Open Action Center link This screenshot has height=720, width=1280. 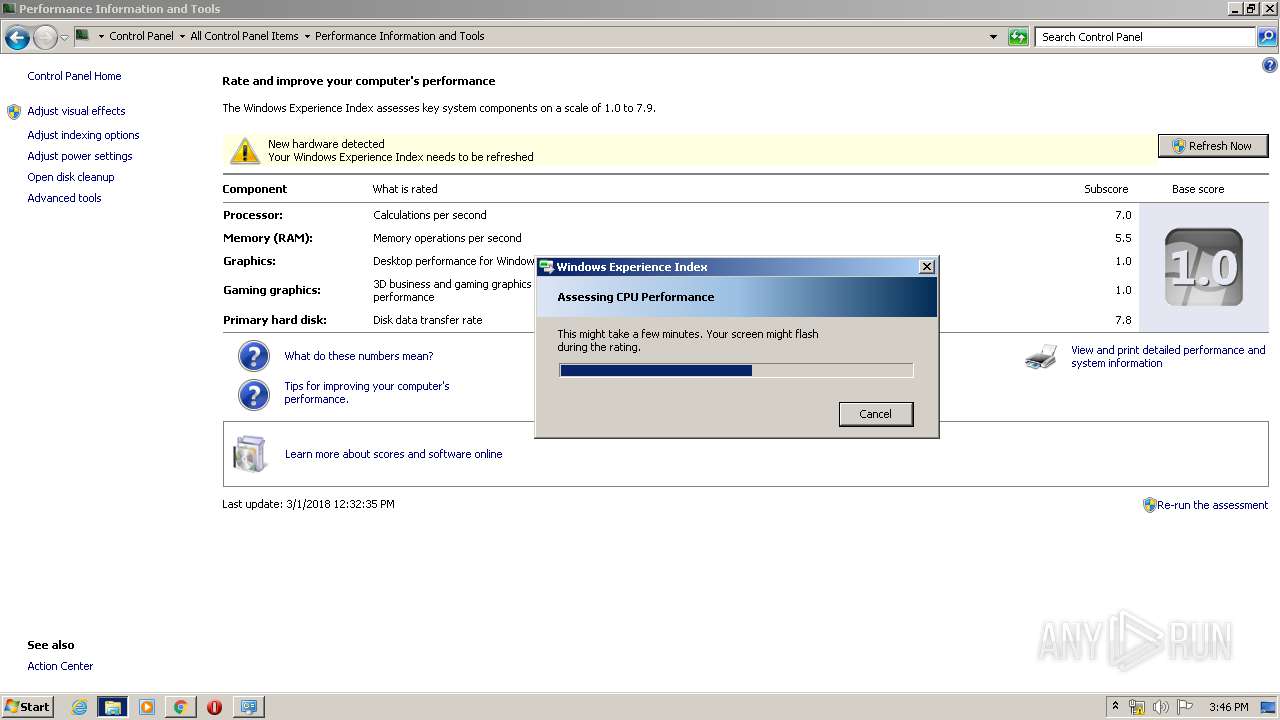pos(60,666)
